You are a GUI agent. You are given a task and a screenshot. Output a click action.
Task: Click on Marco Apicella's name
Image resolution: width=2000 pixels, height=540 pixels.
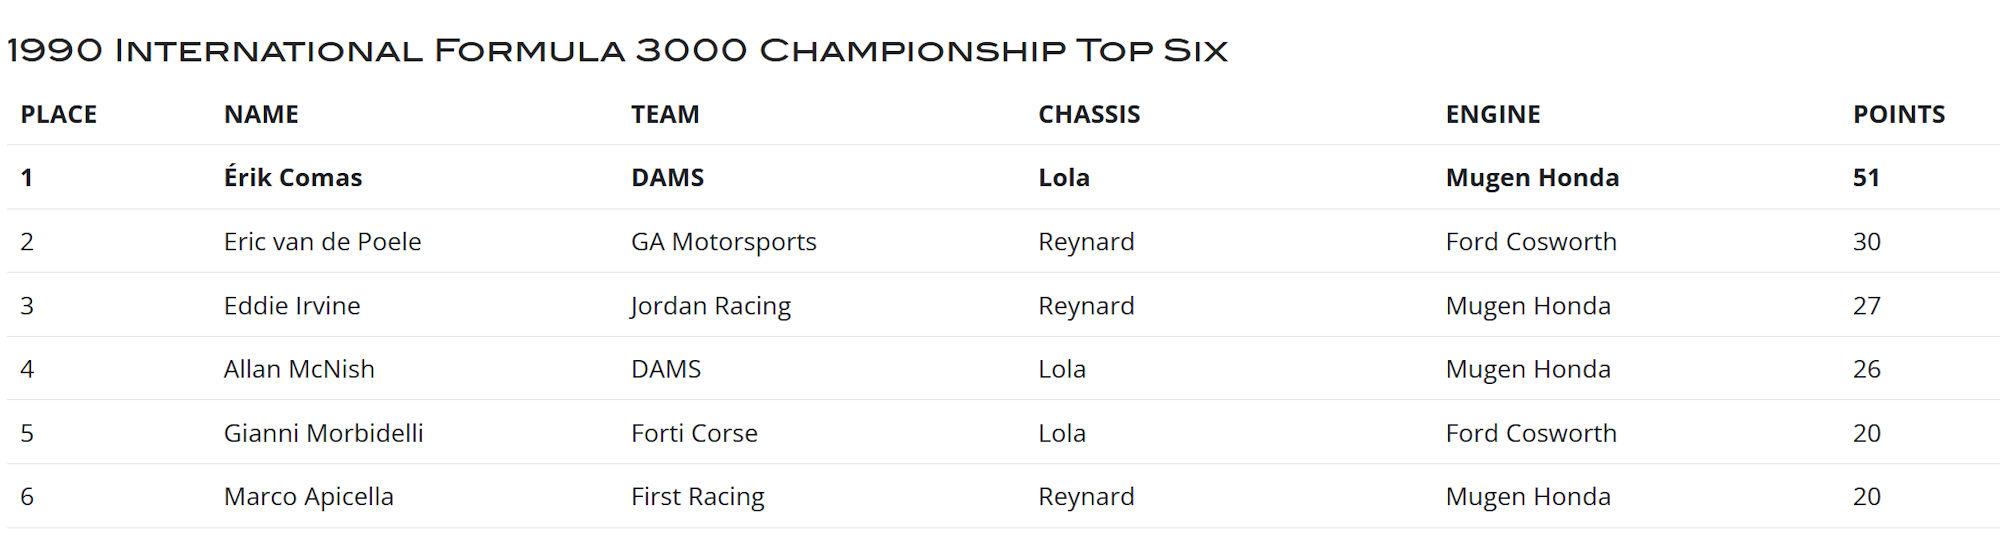(x=308, y=497)
